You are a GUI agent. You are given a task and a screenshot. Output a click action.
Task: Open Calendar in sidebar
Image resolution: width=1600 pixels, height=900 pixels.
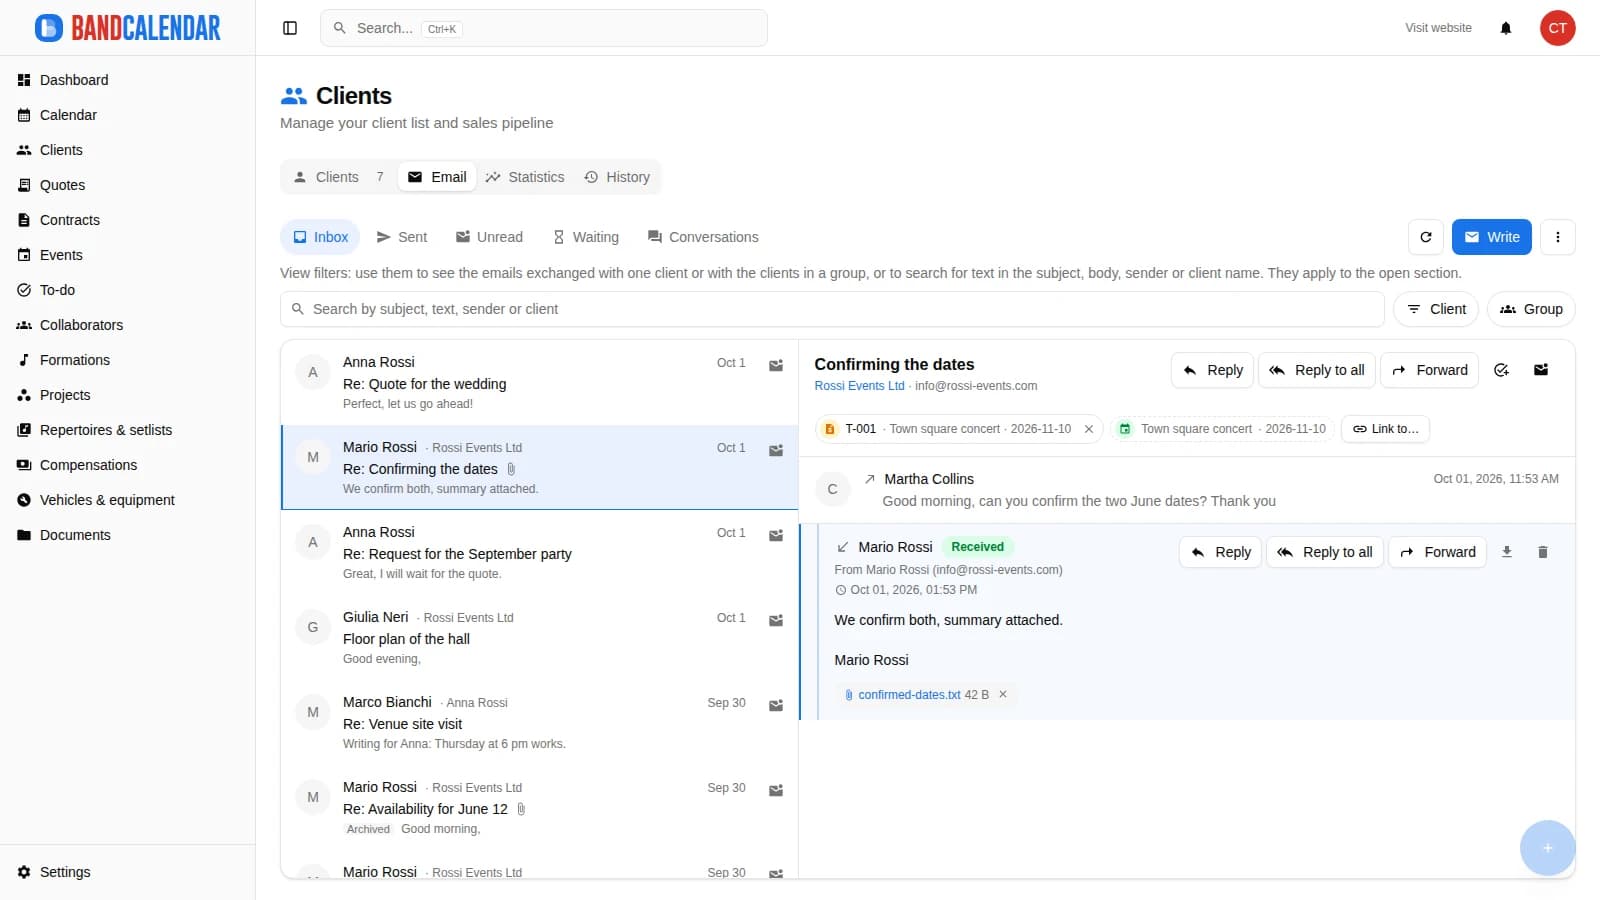click(127, 115)
